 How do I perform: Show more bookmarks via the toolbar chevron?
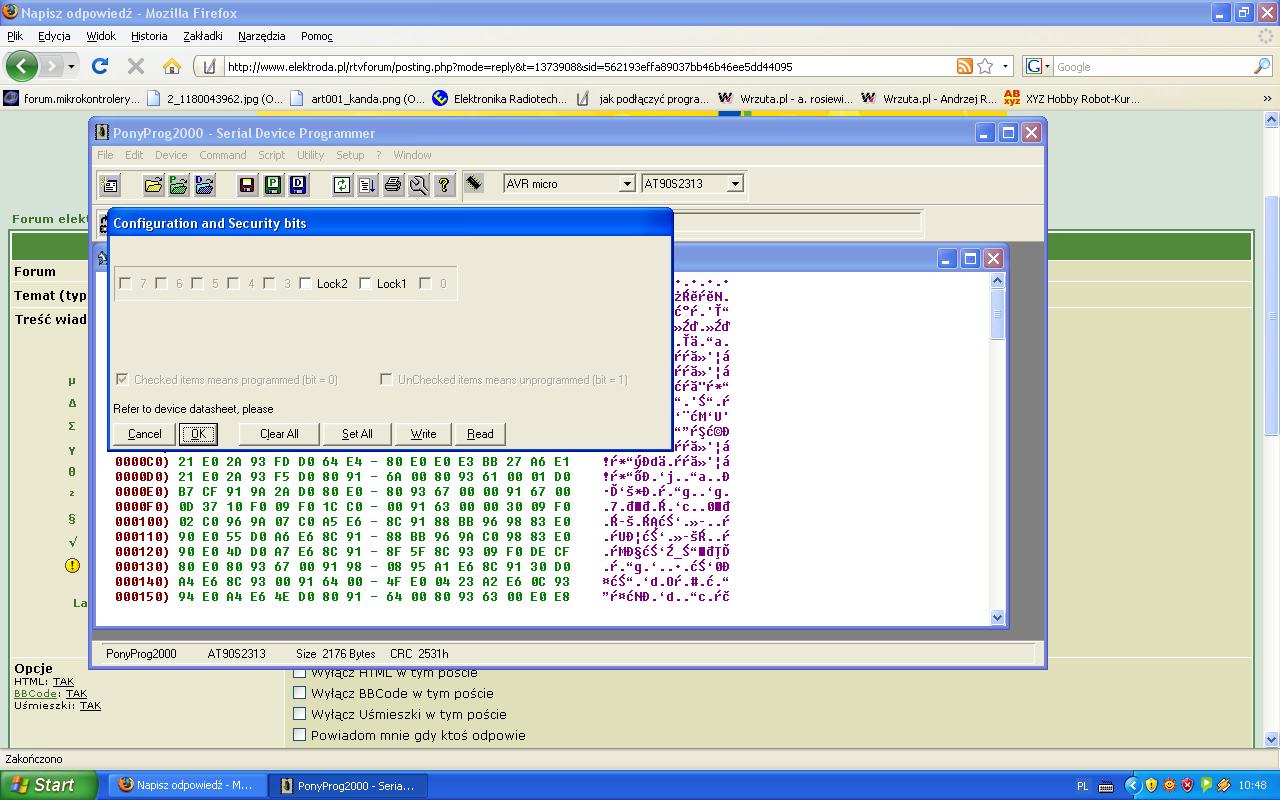(1268, 98)
